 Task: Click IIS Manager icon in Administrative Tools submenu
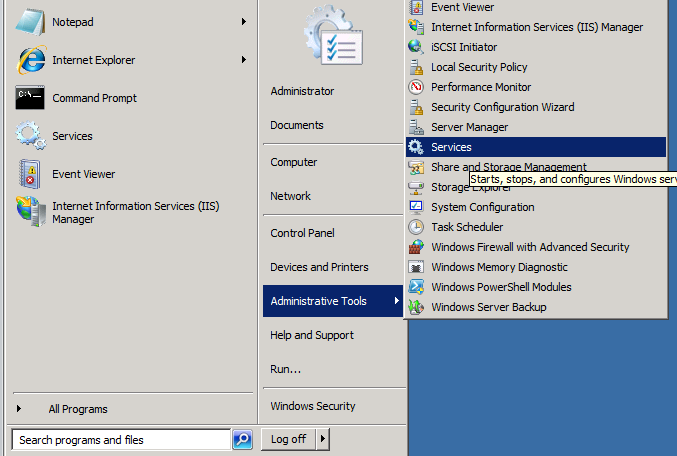coord(416,27)
